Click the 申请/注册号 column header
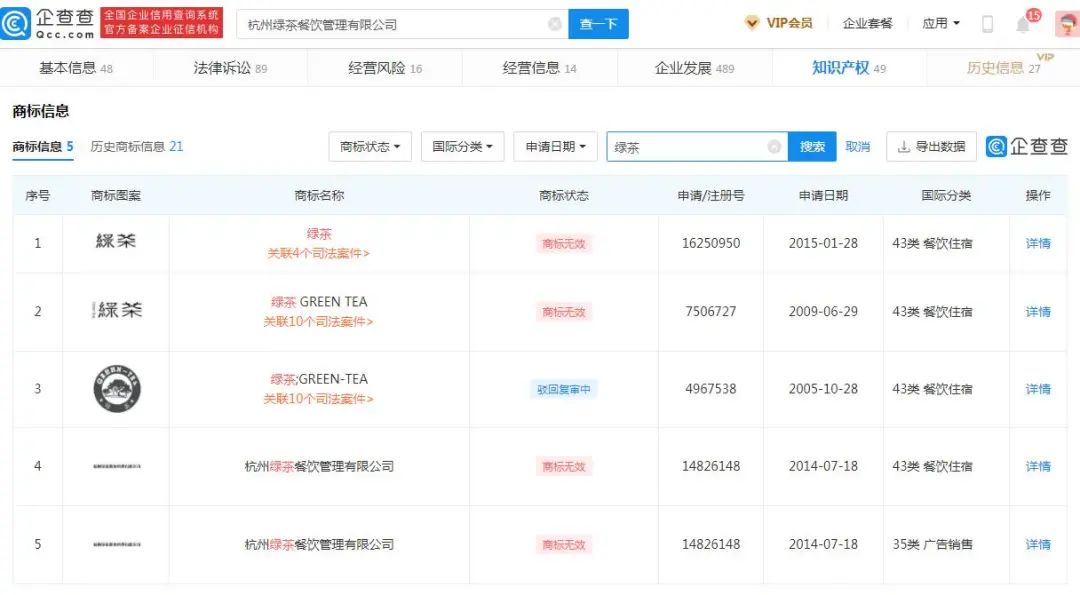This screenshot has height=595, width=1080. (x=711, y=196)
